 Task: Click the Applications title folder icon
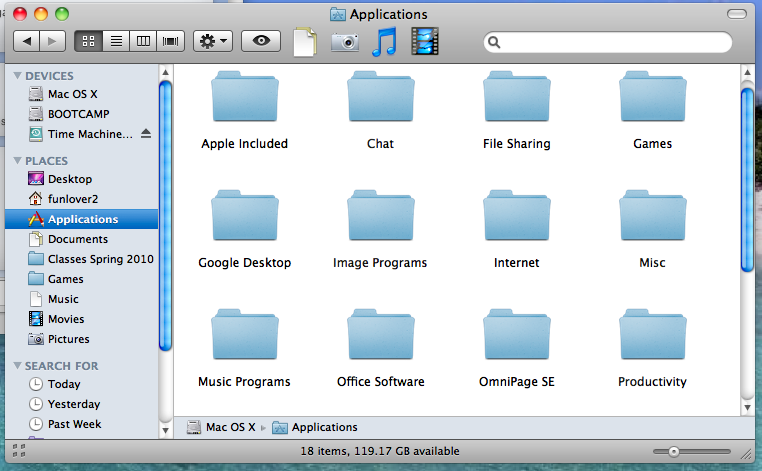[338, 15]
